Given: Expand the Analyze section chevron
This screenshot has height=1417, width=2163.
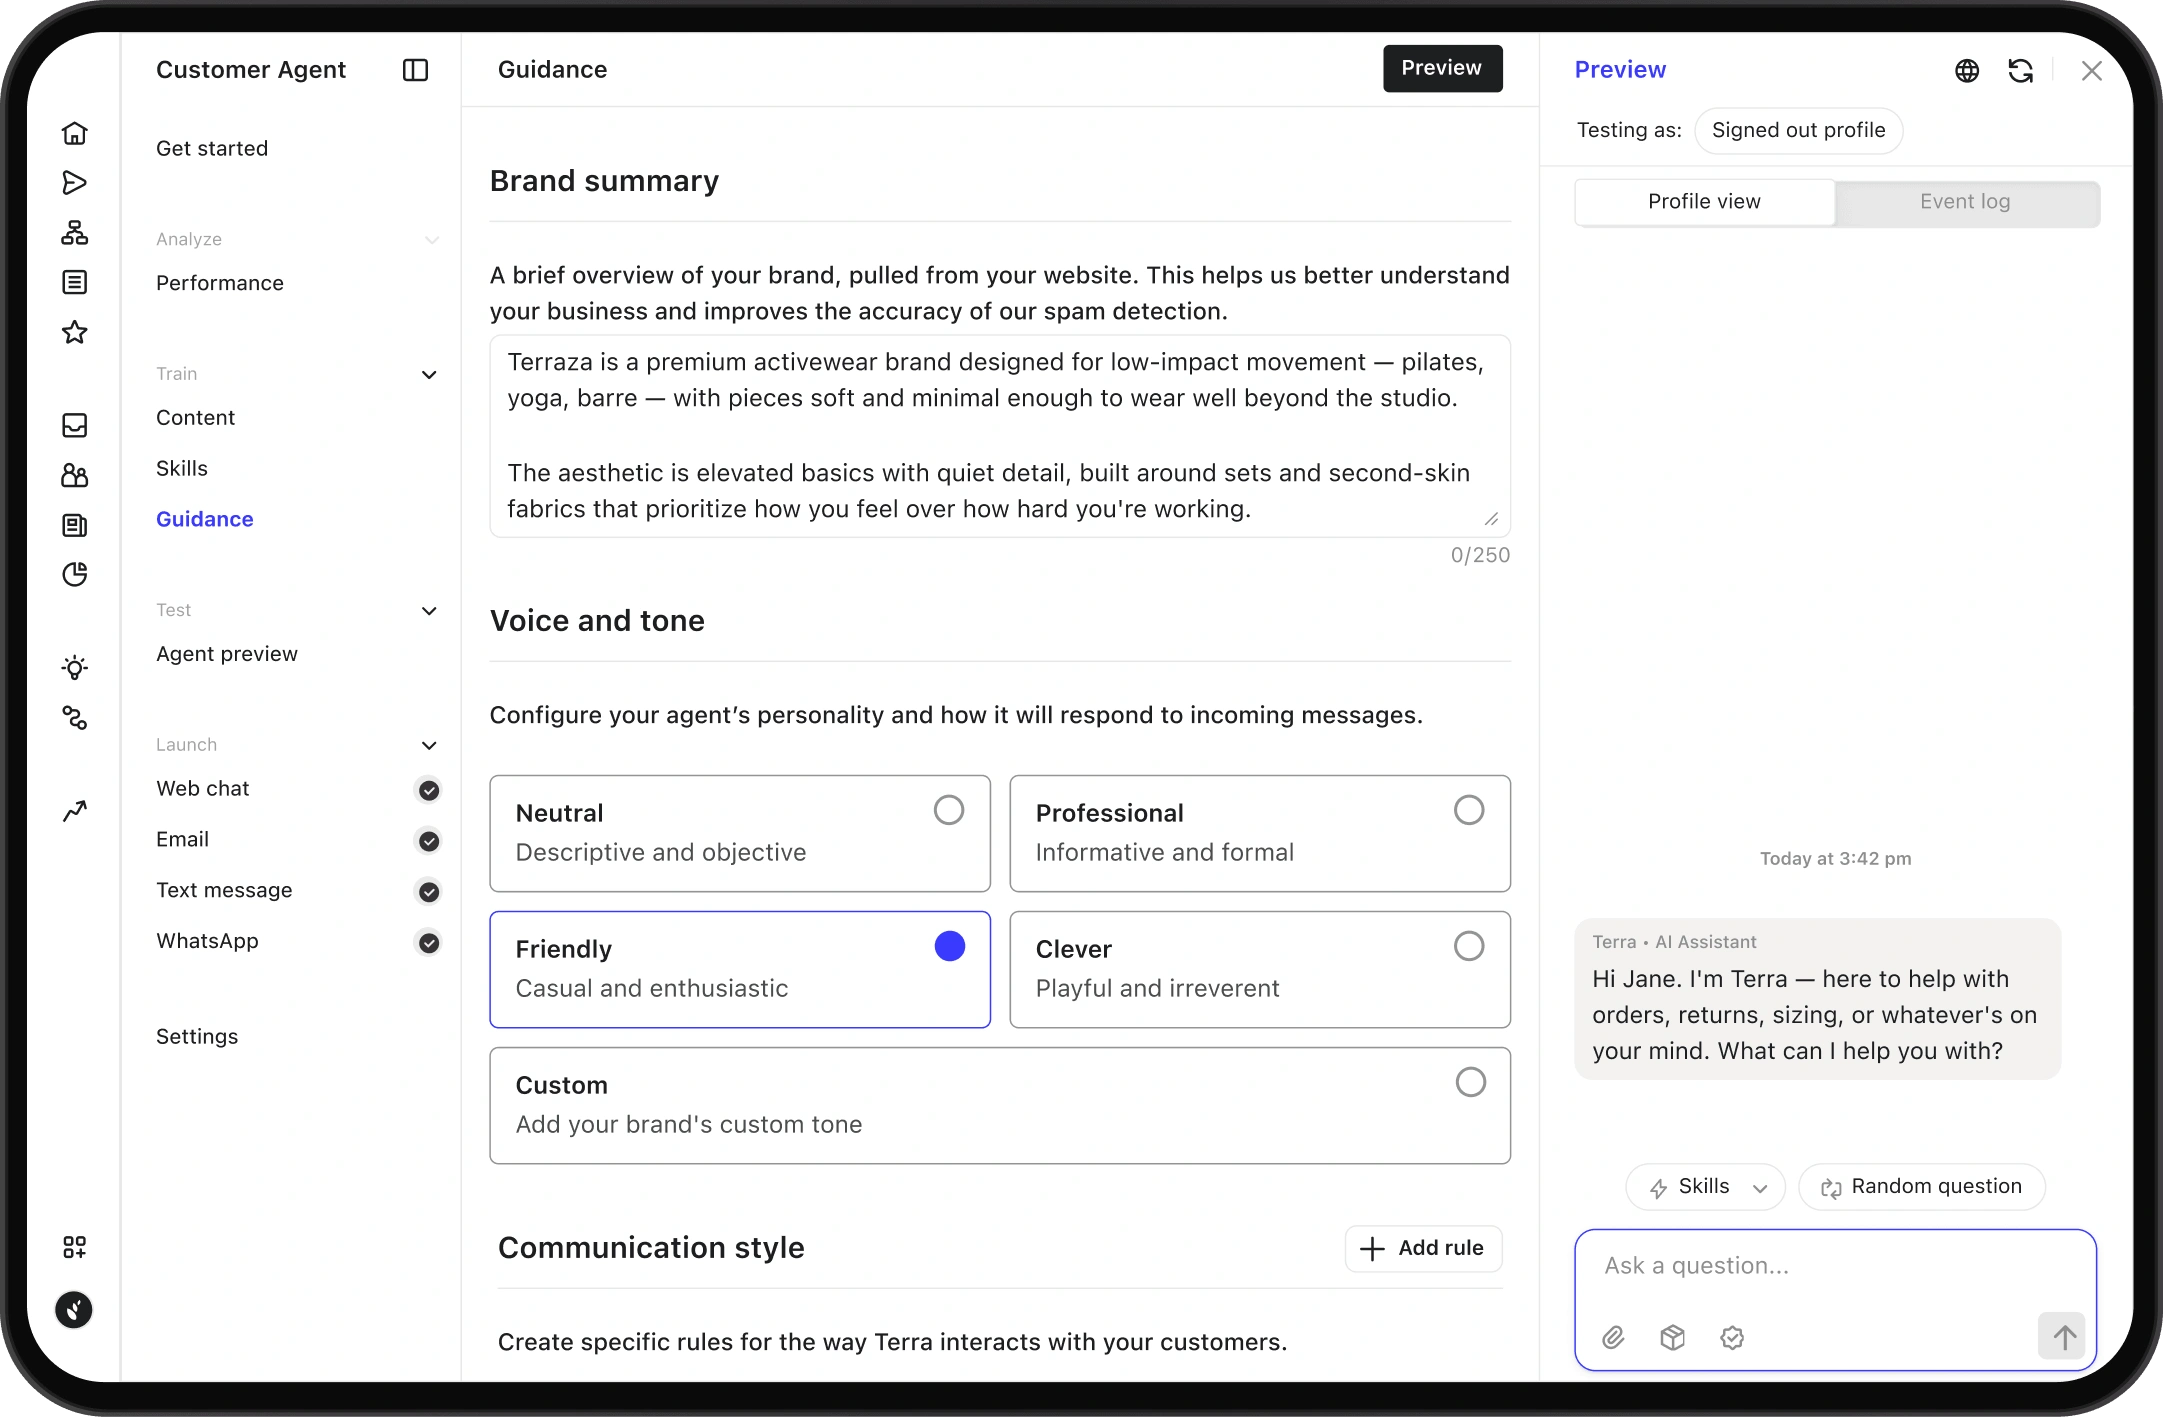Looking at the screenshot, I should coord(432,240).
